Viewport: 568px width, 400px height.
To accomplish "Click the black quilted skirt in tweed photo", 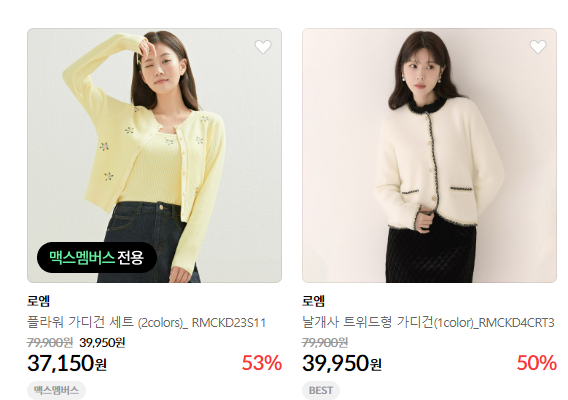I will [x=431, y=254].
